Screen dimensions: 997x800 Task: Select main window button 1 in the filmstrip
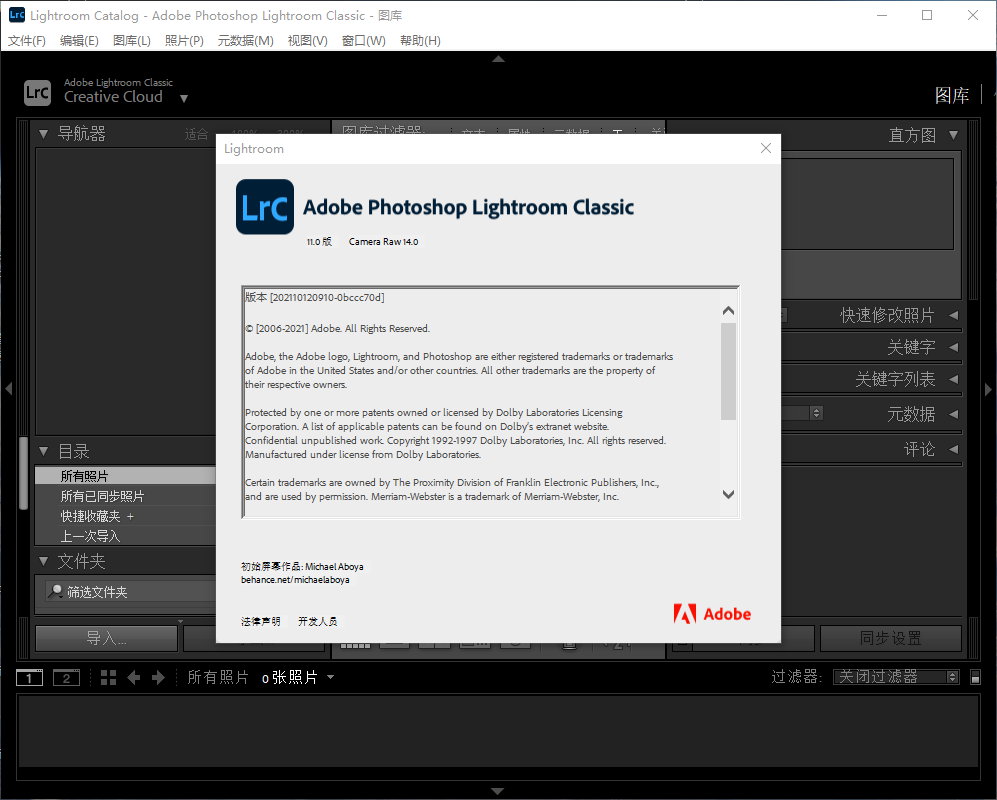coord(29,678)
